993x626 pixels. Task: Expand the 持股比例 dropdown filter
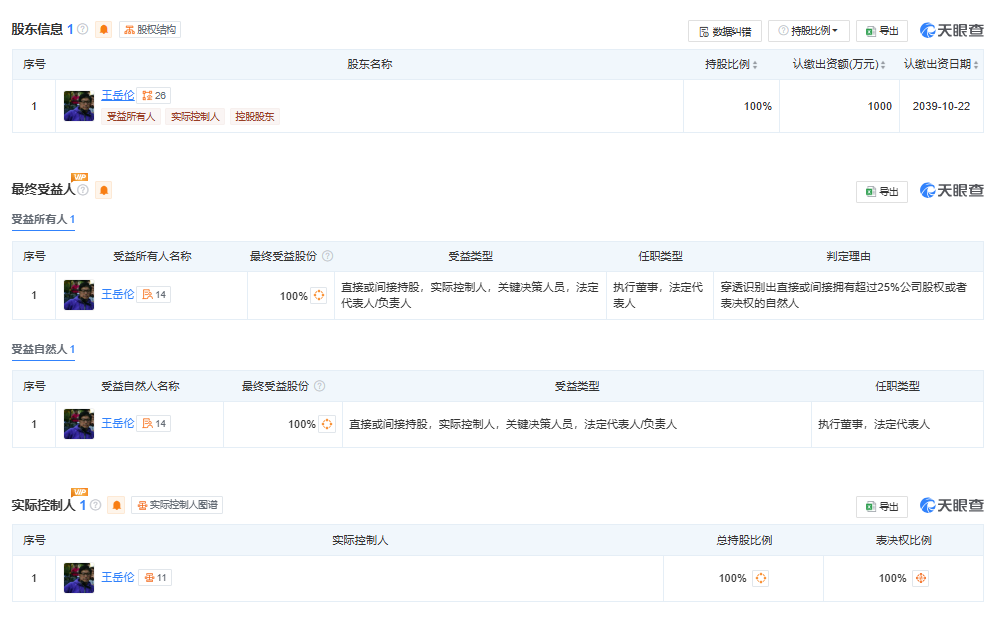808,31
